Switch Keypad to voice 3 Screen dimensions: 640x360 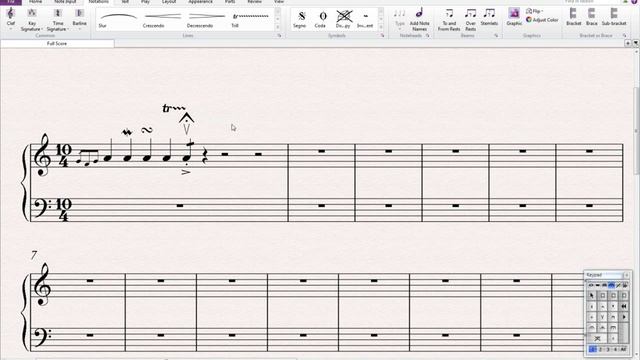(608, 349)
